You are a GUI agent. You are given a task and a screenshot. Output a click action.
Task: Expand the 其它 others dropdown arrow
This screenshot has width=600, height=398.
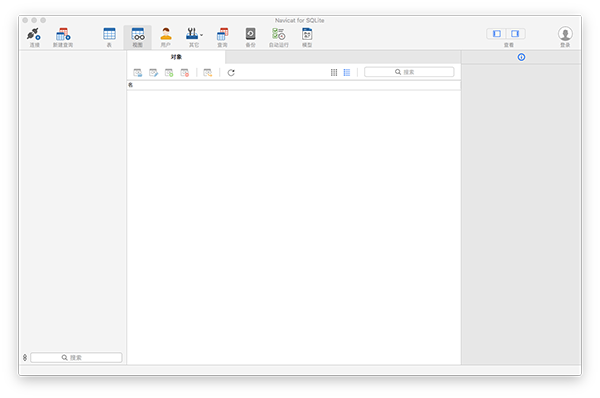202,35
